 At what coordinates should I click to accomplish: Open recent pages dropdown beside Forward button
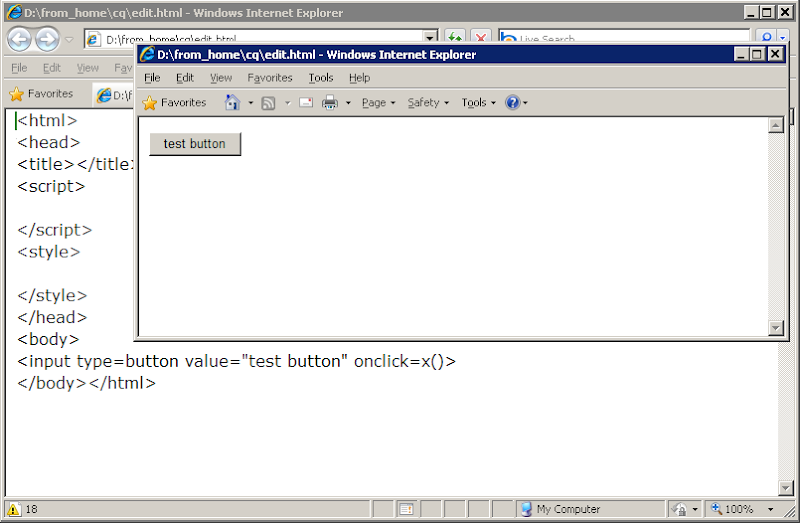coord(69,39)
